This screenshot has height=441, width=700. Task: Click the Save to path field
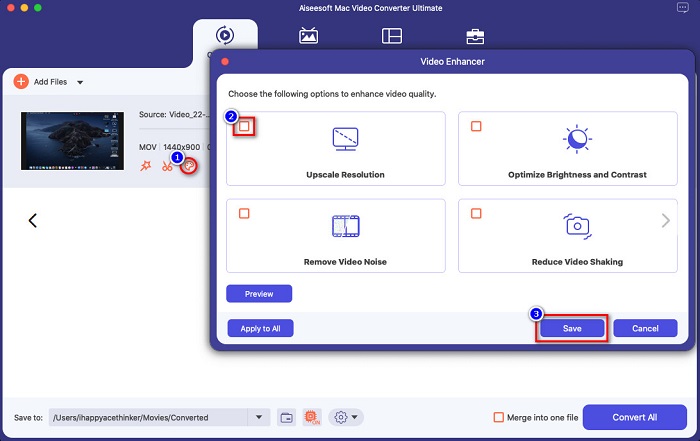(x=148, y=418)
